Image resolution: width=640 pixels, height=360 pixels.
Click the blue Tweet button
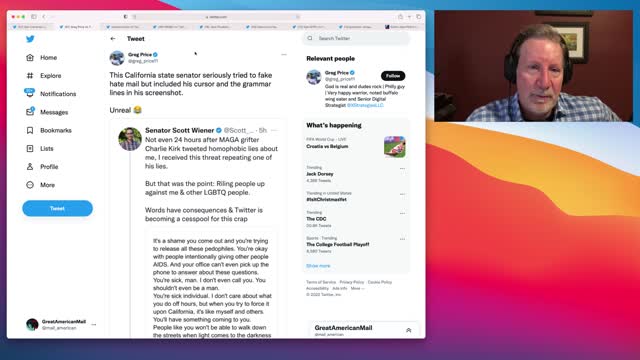click(57, 208)
